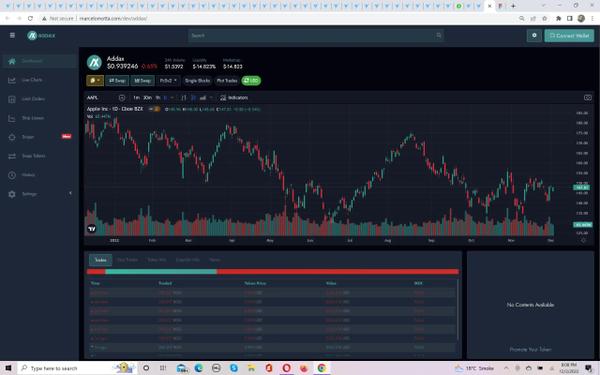
Task: Click the symbol compare plus icon
Action: click(x=122, y=98)
